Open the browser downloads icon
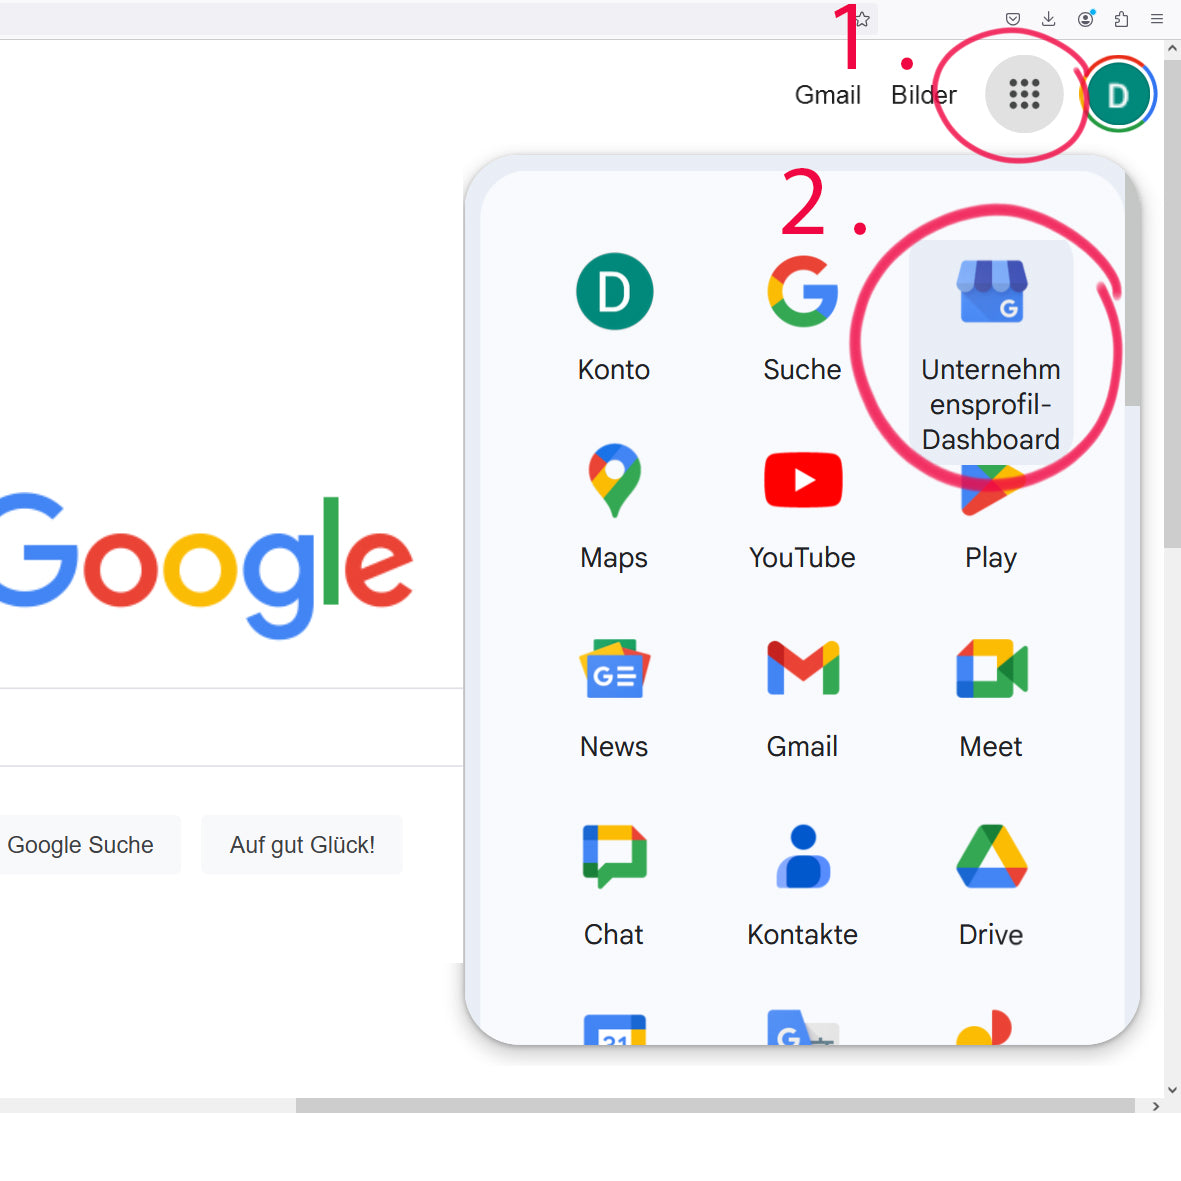The width and height of the screenshot is (1181, 1181). point(1048,18)
